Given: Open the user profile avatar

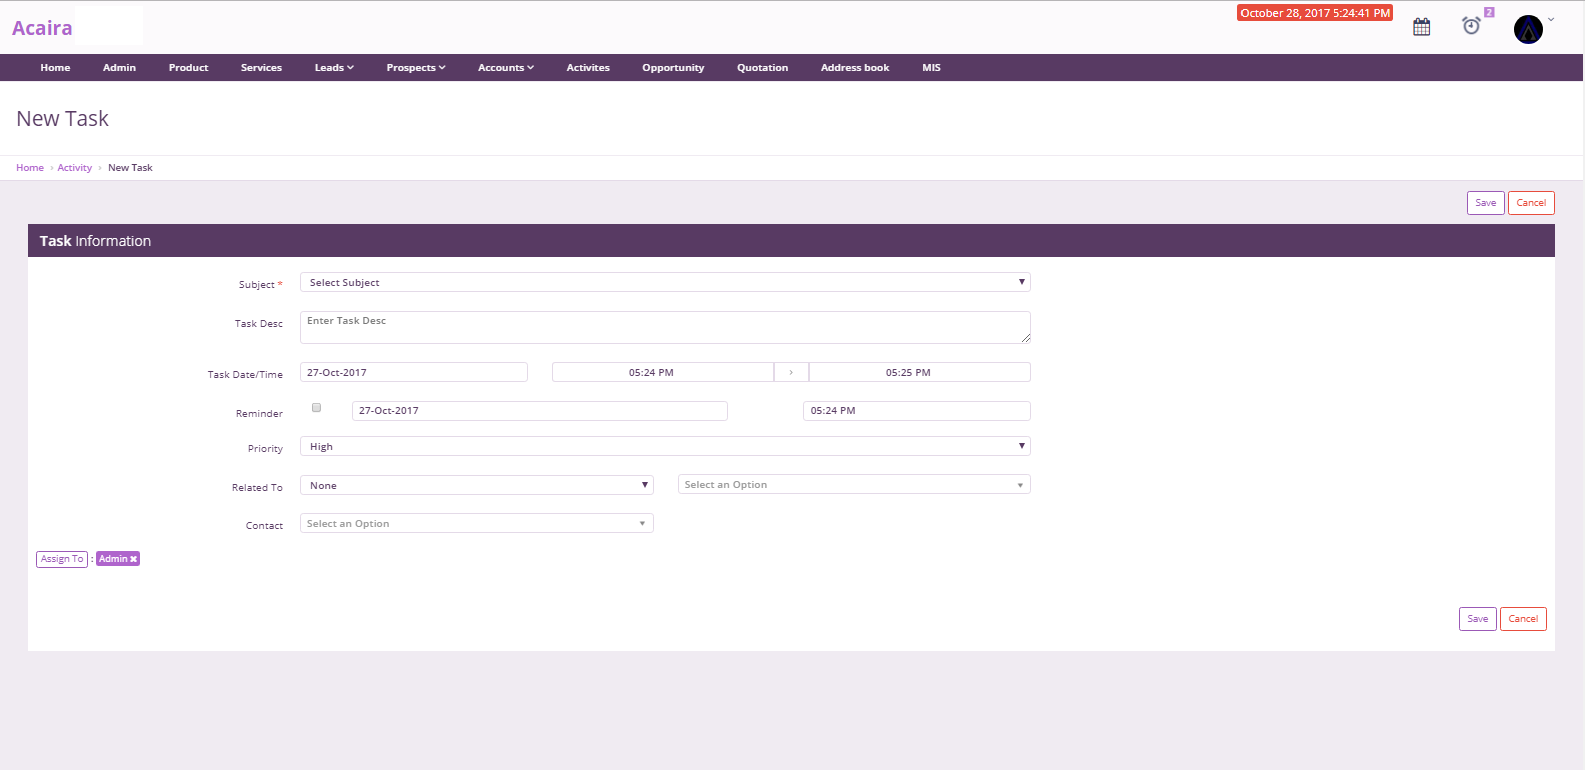Looking at the screenshot, I should point(1528,29).
